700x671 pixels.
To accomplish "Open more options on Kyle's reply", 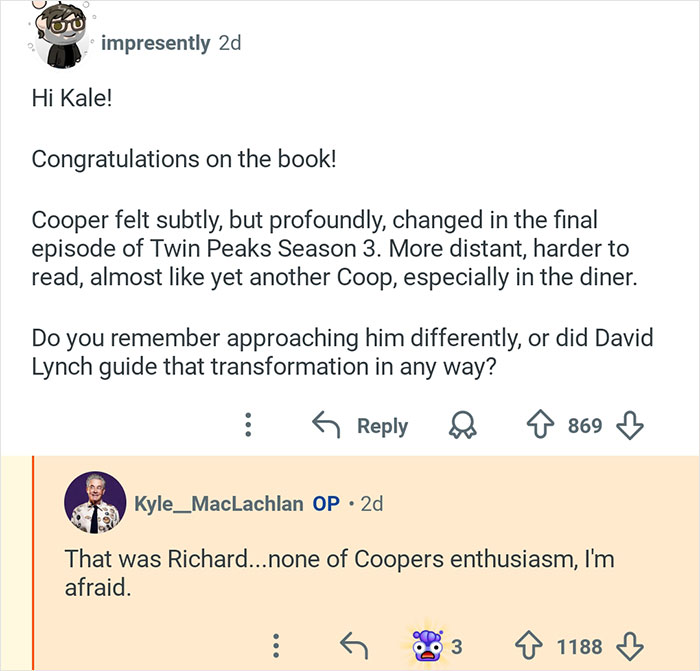I will (x=275, y=645).
